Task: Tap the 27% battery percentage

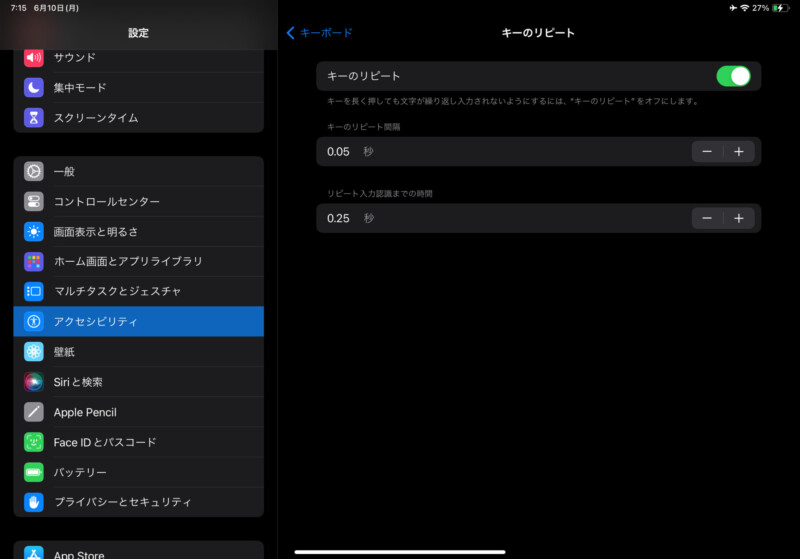Action: pos(760,8)
